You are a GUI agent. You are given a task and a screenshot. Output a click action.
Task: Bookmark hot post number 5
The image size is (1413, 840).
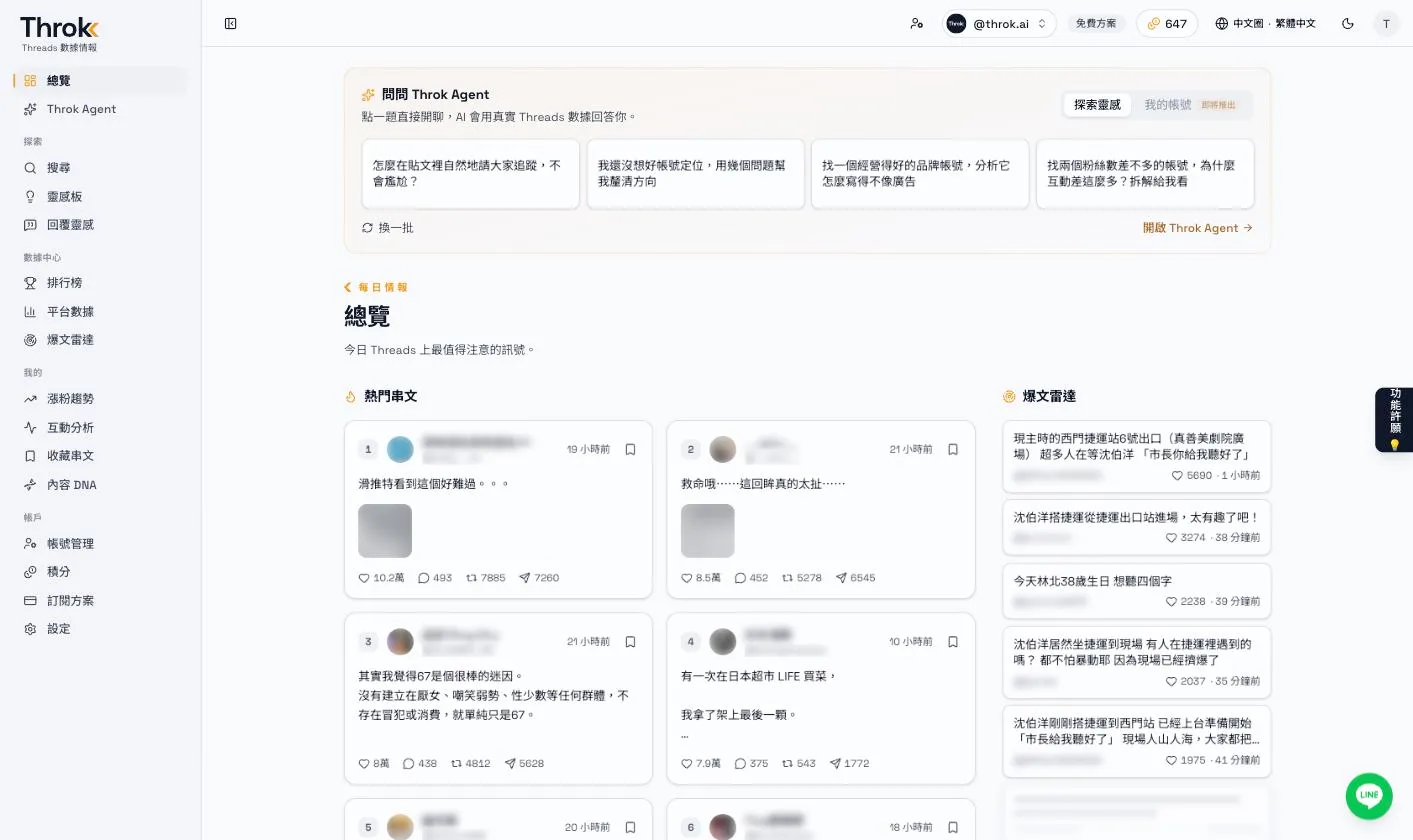(x=630, y=827)
